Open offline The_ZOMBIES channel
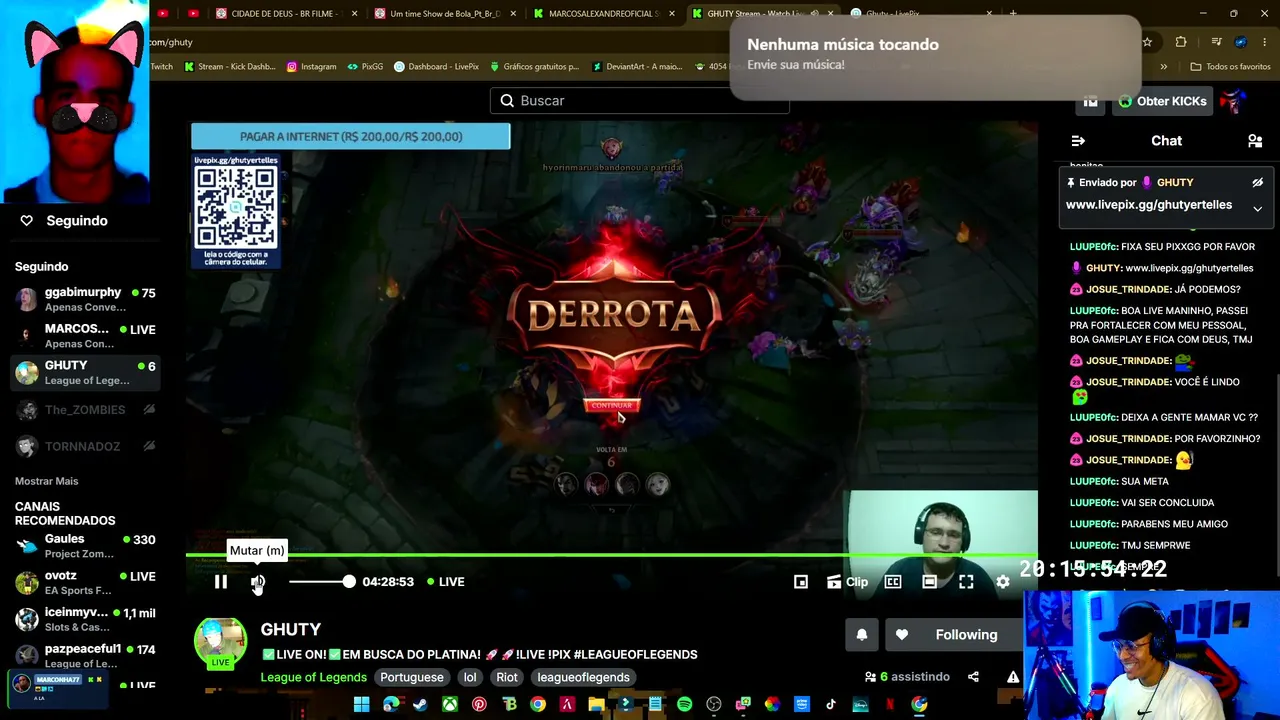 tap(85, 410)
